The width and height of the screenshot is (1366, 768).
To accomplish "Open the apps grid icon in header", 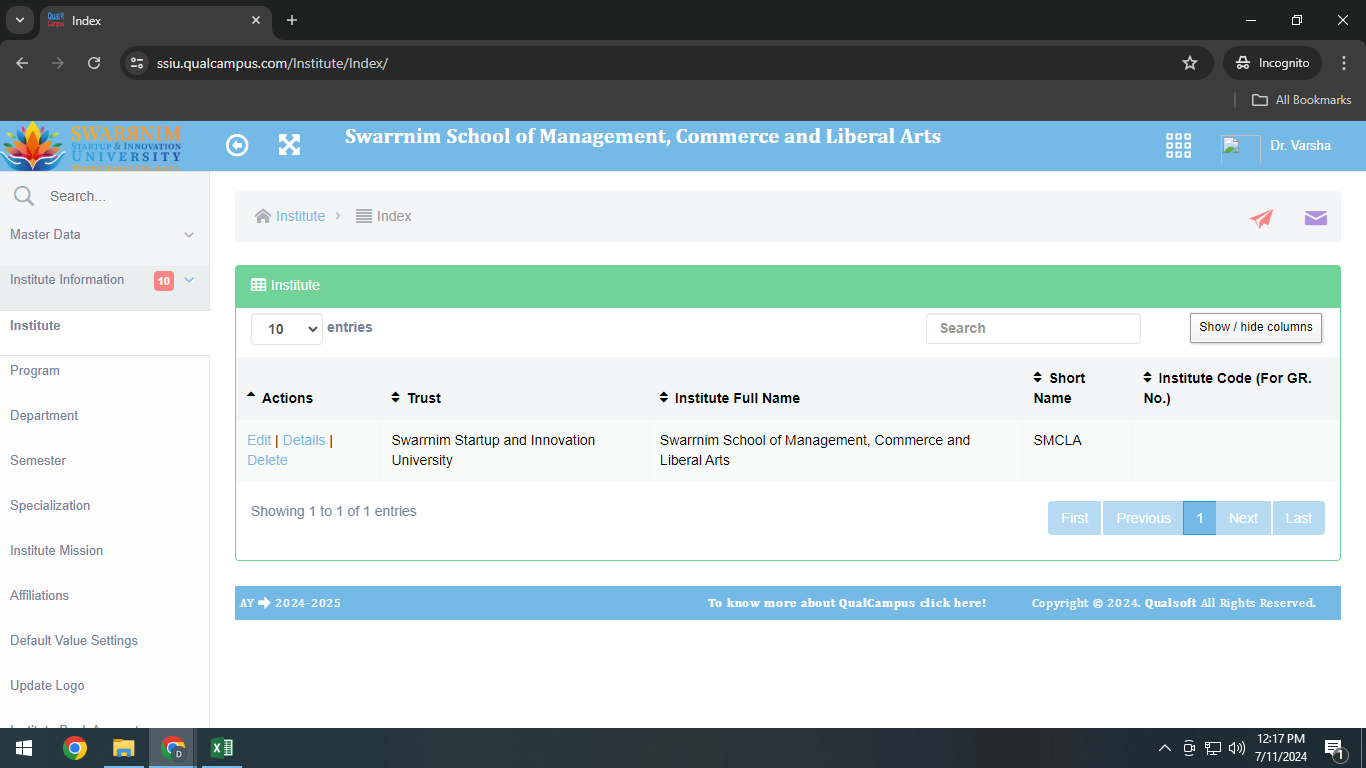I will tap(1178, 146).
